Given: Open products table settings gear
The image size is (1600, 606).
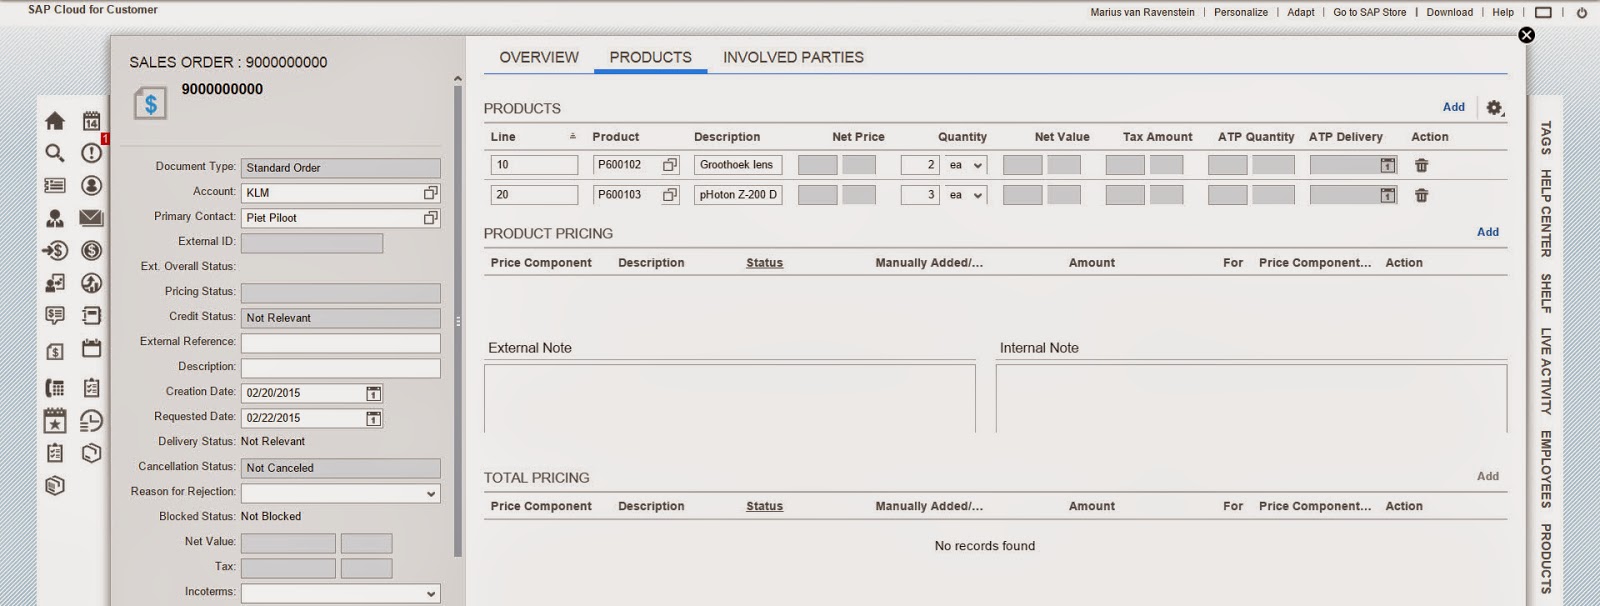Looking at the screenshot, I should (x=1494, y=108).
